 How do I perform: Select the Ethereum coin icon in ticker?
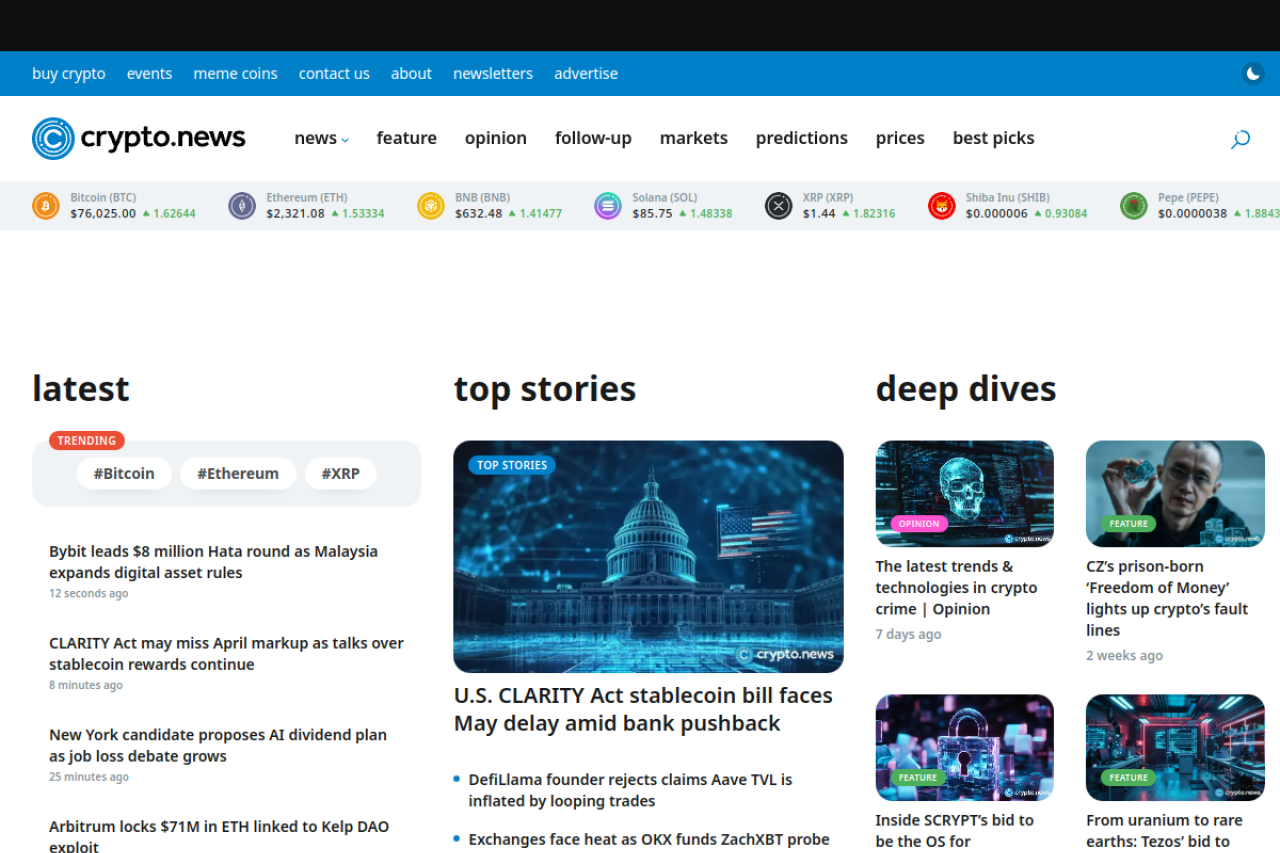[242, 206]
